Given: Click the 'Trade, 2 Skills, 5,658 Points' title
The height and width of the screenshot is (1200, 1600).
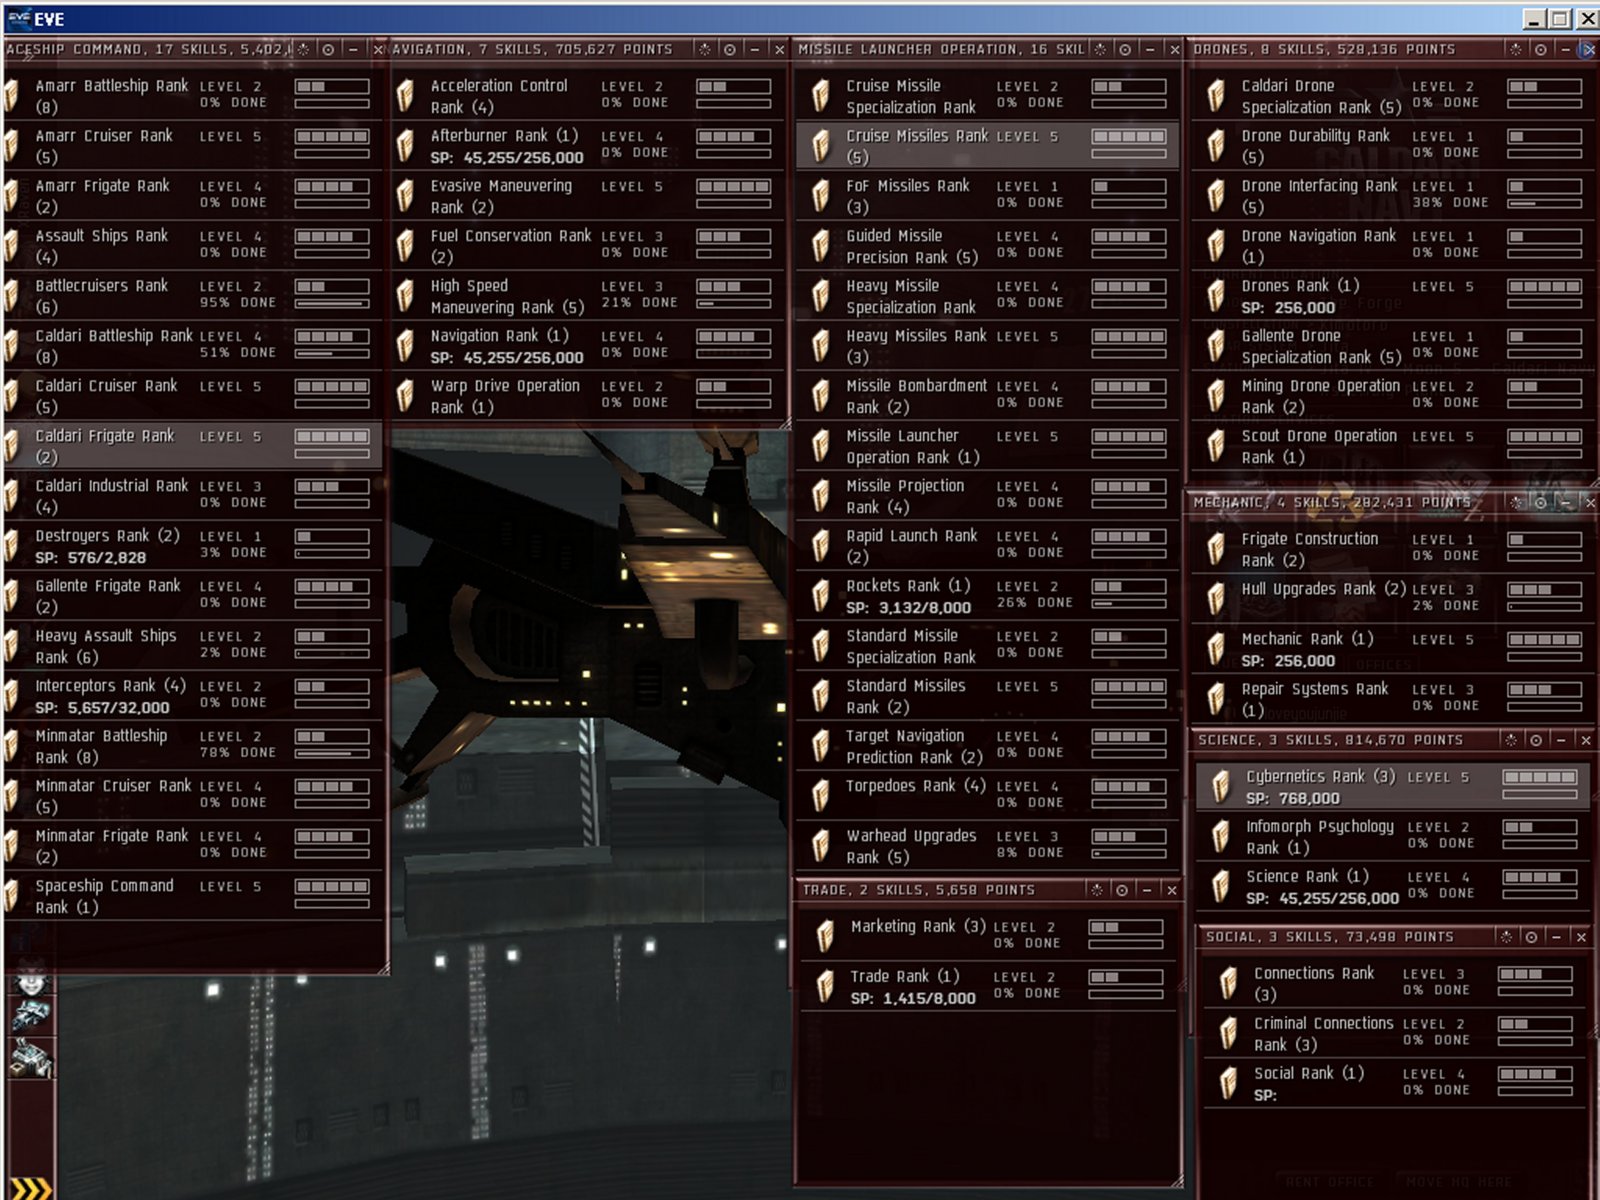Looking at the screenshot, I should point(919,890).
